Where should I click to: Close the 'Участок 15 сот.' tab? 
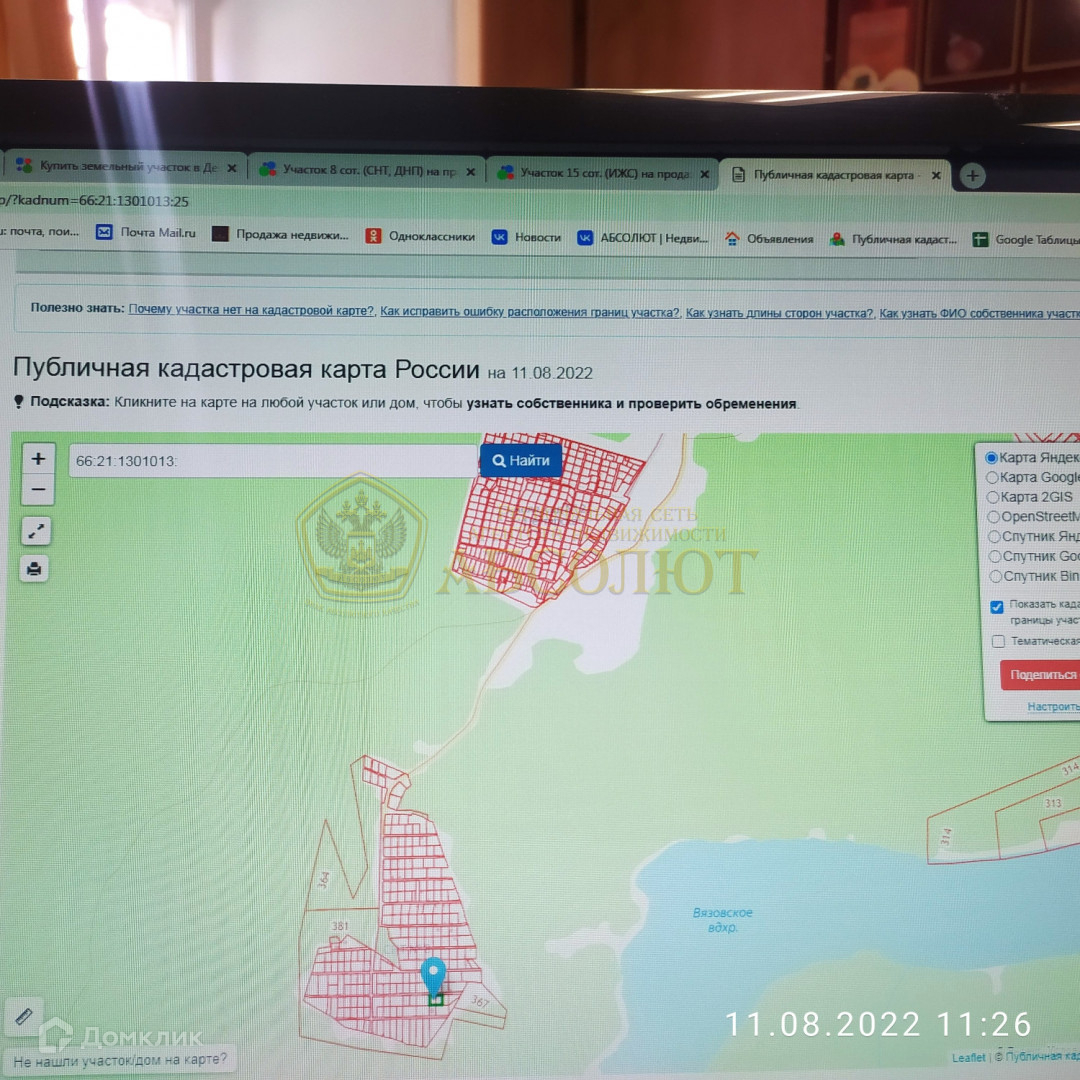coord(705,174)
